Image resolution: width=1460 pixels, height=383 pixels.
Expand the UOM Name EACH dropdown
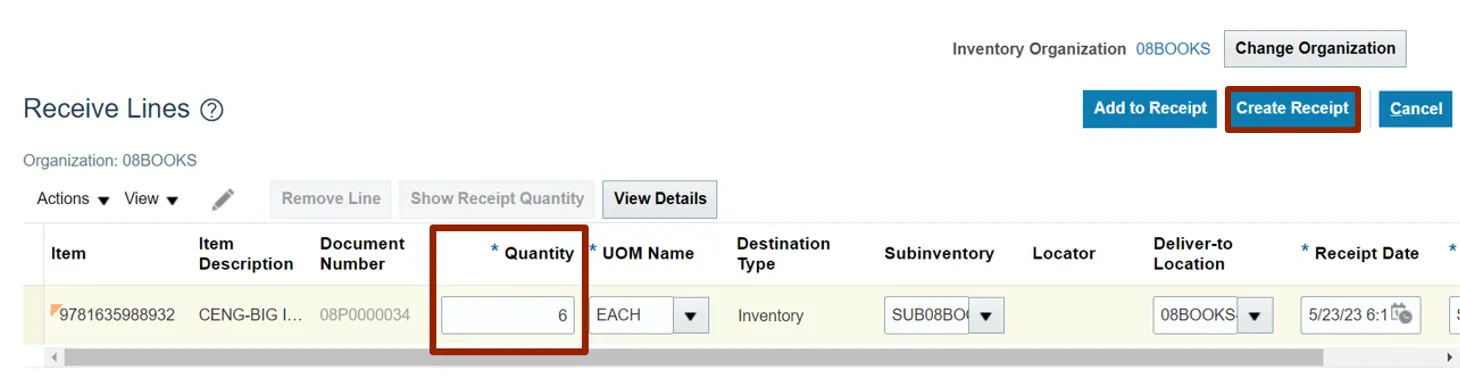point(690,315)
